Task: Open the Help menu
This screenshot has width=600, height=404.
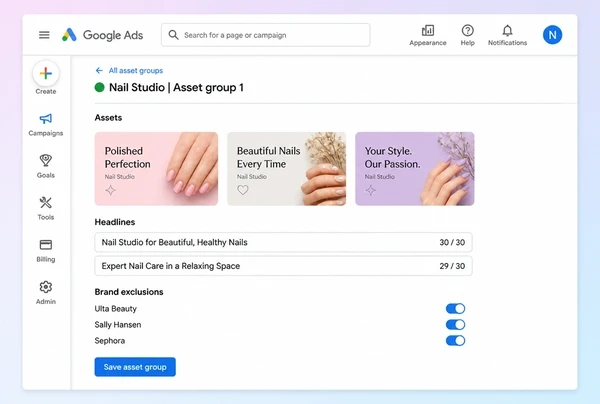Action: [468, 35]
